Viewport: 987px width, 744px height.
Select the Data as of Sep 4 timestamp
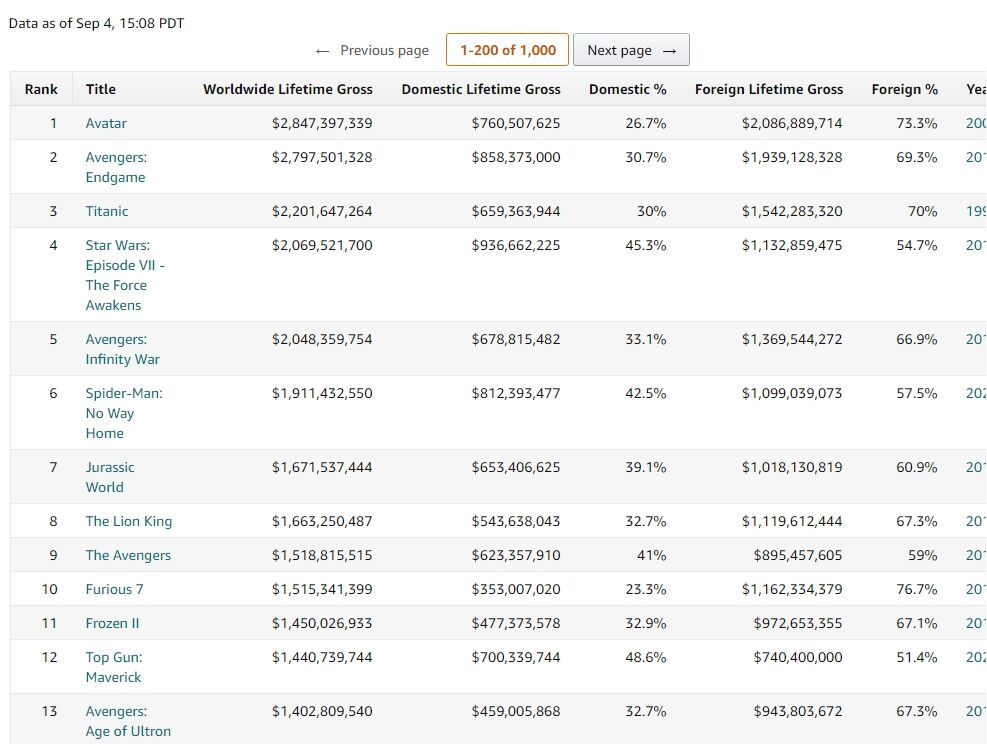point(96,23)
